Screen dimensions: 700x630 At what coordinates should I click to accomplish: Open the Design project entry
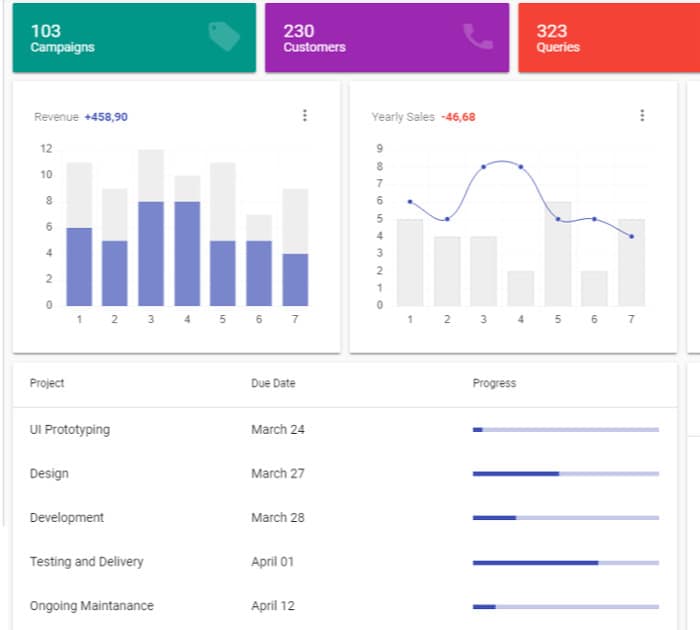coord(49,474)
